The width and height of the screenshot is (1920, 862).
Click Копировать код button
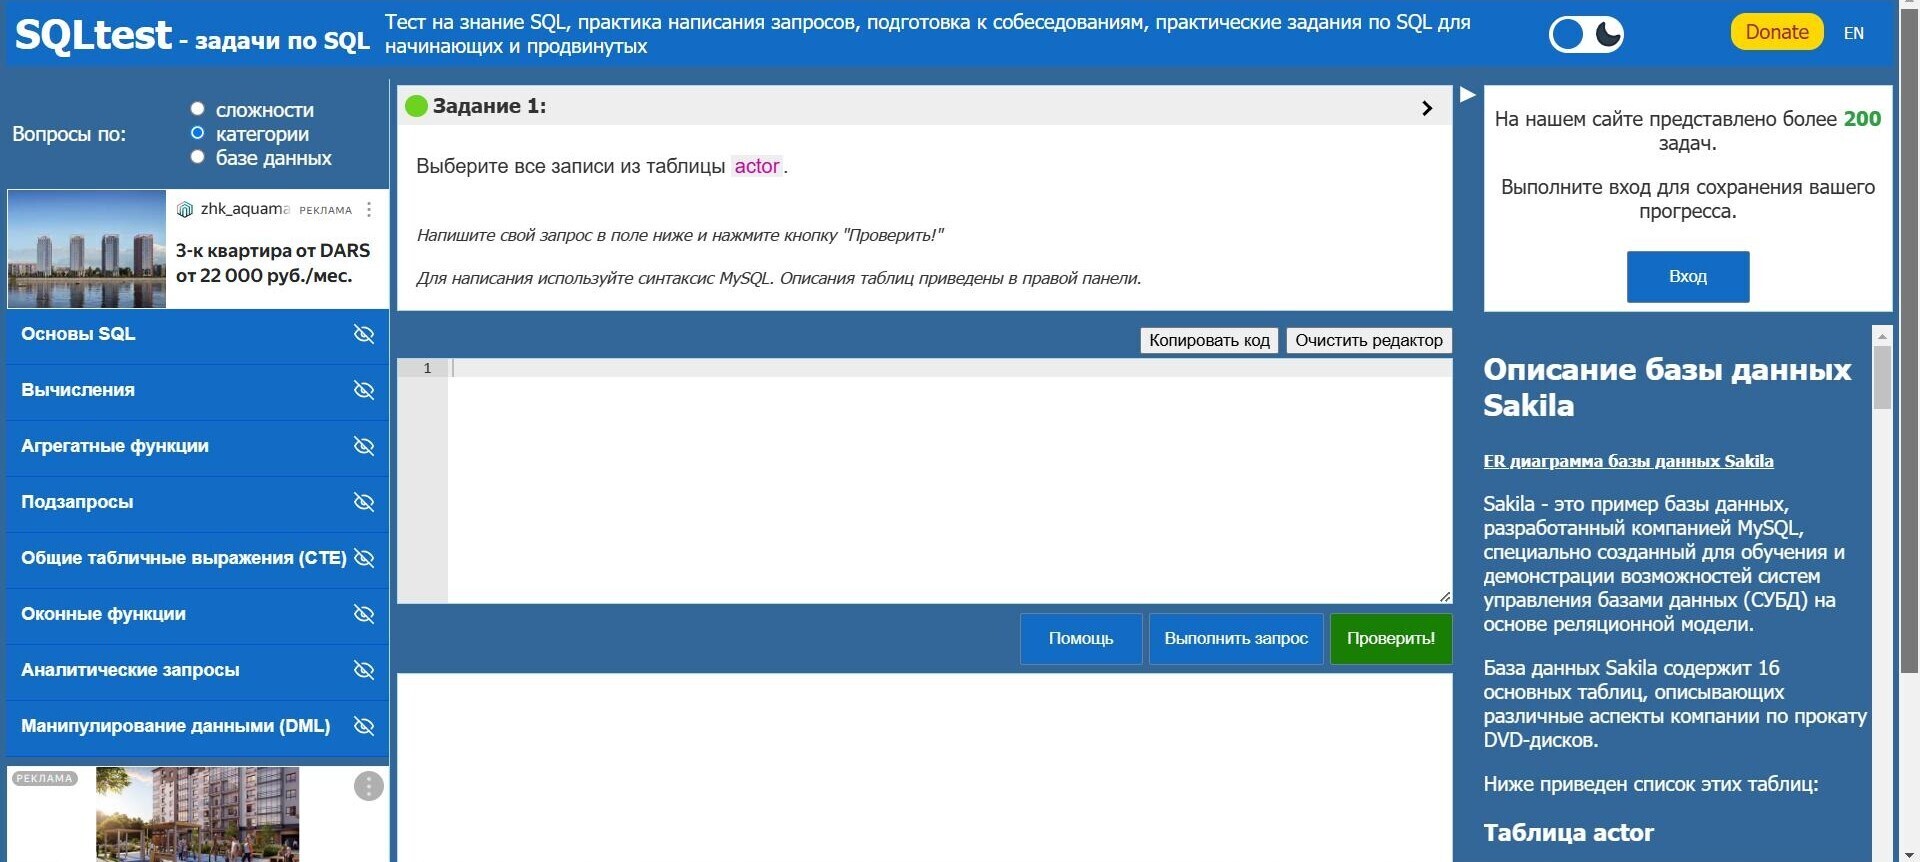point(1209,340)
